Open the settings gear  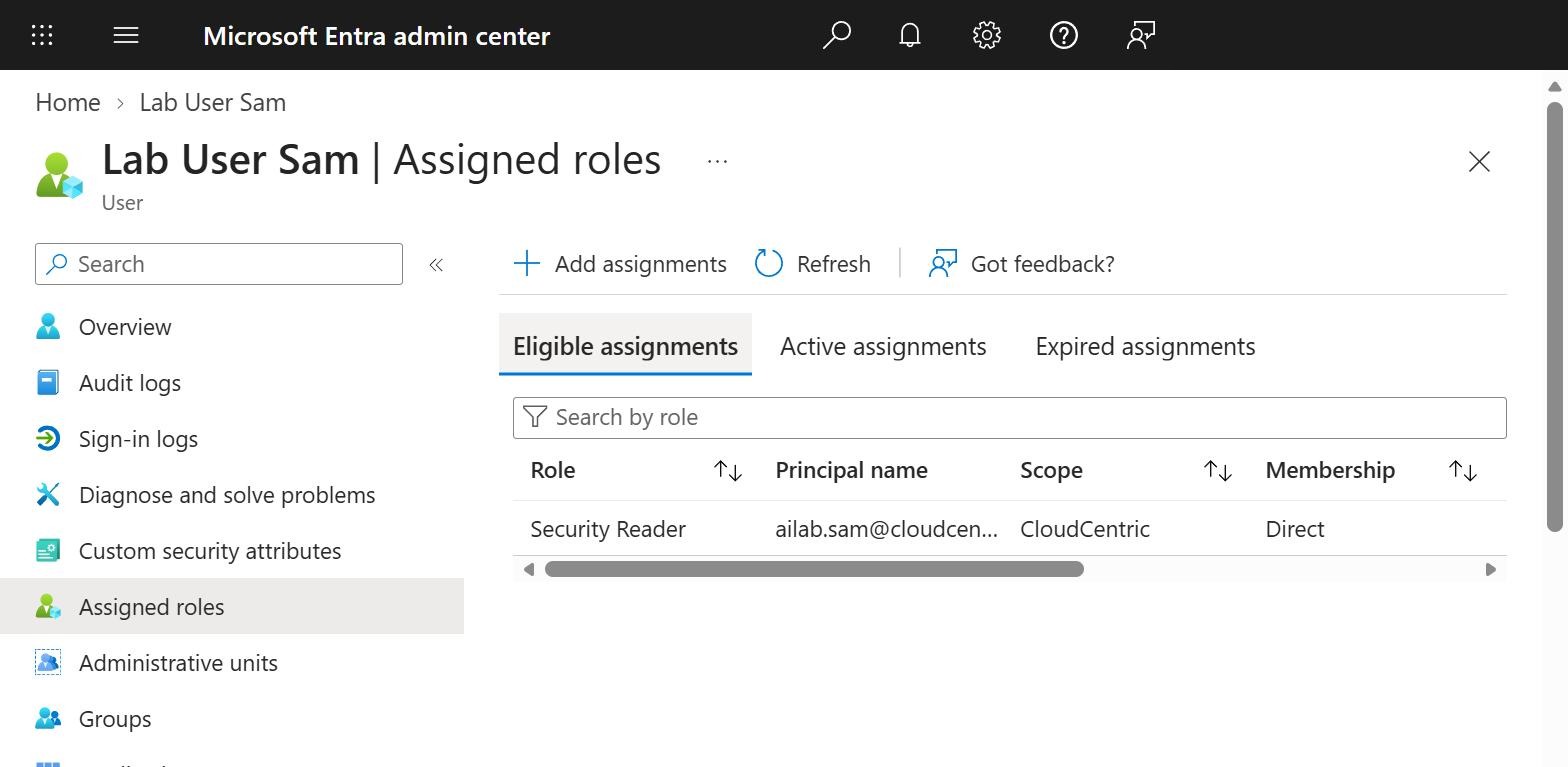[x=987, y=35]
